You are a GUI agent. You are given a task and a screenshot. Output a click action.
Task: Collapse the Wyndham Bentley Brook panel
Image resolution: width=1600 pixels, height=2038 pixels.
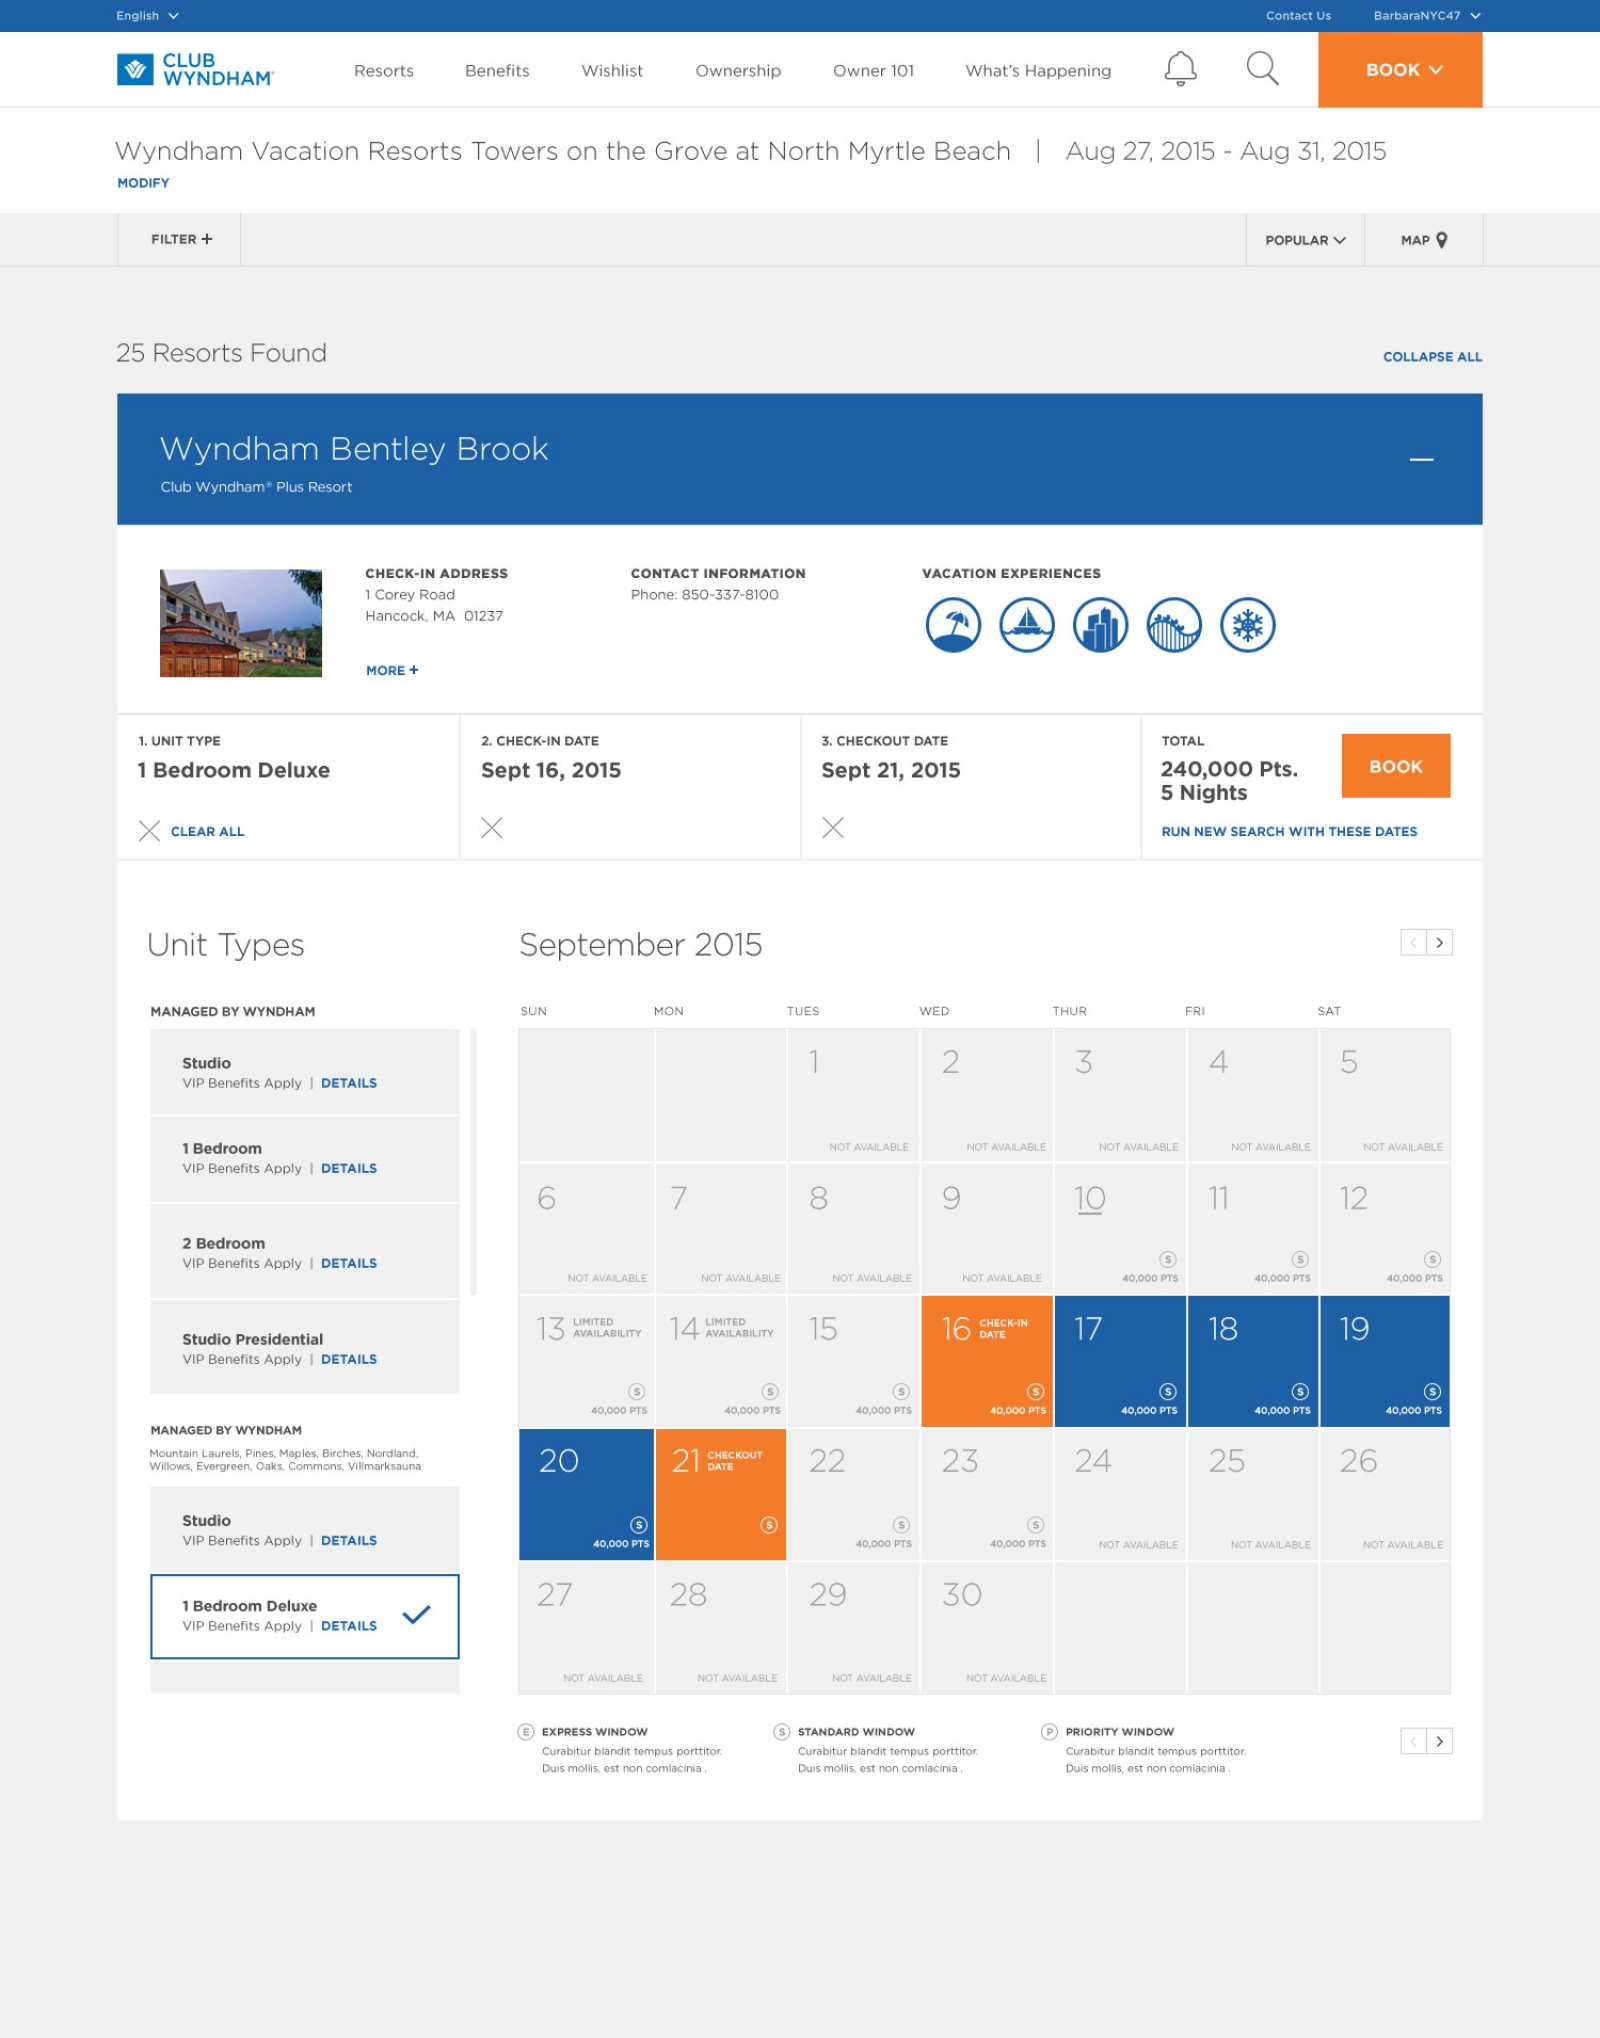tap(1421, 459)
